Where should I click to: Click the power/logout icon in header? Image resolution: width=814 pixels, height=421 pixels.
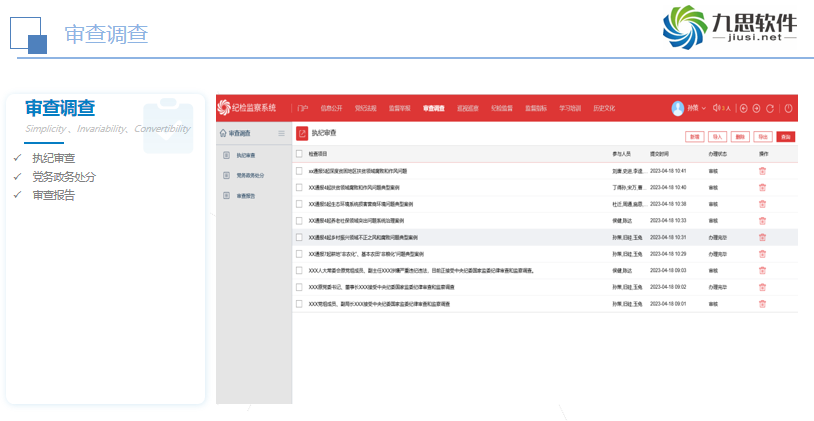[x=788, y=108]
